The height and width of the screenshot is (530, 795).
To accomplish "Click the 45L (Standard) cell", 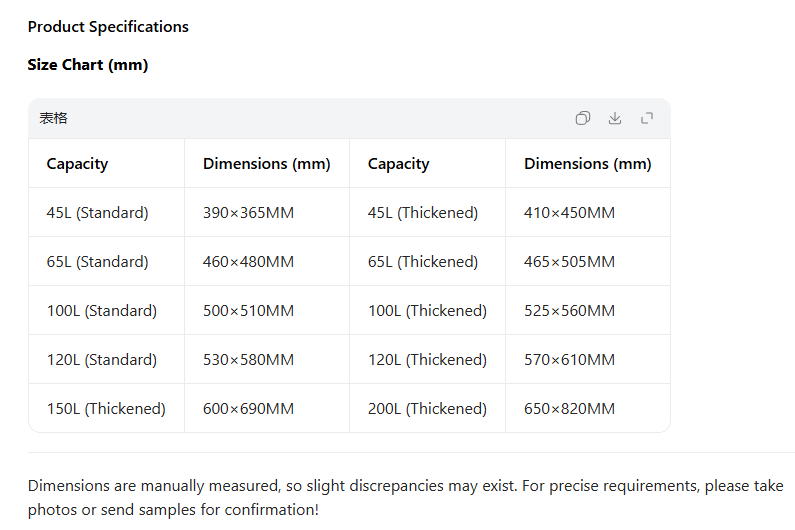I will pyautogui.click(x=97, y=213).
